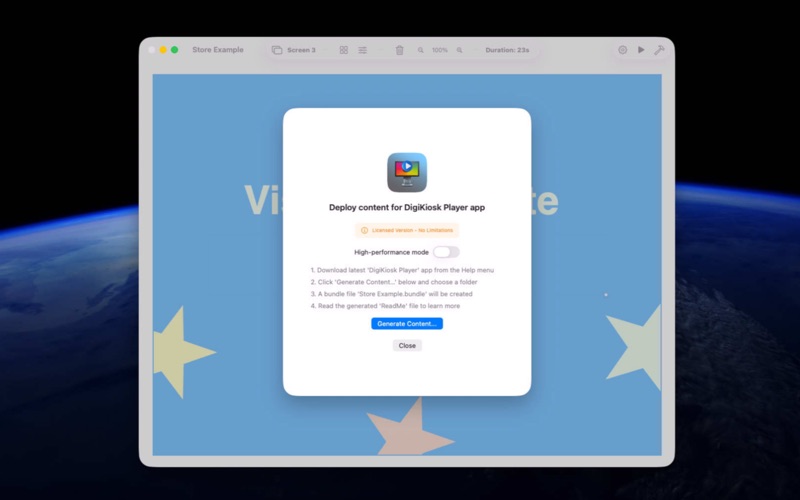Click the screens stack icon beside Screen 3

pos(277,50)
